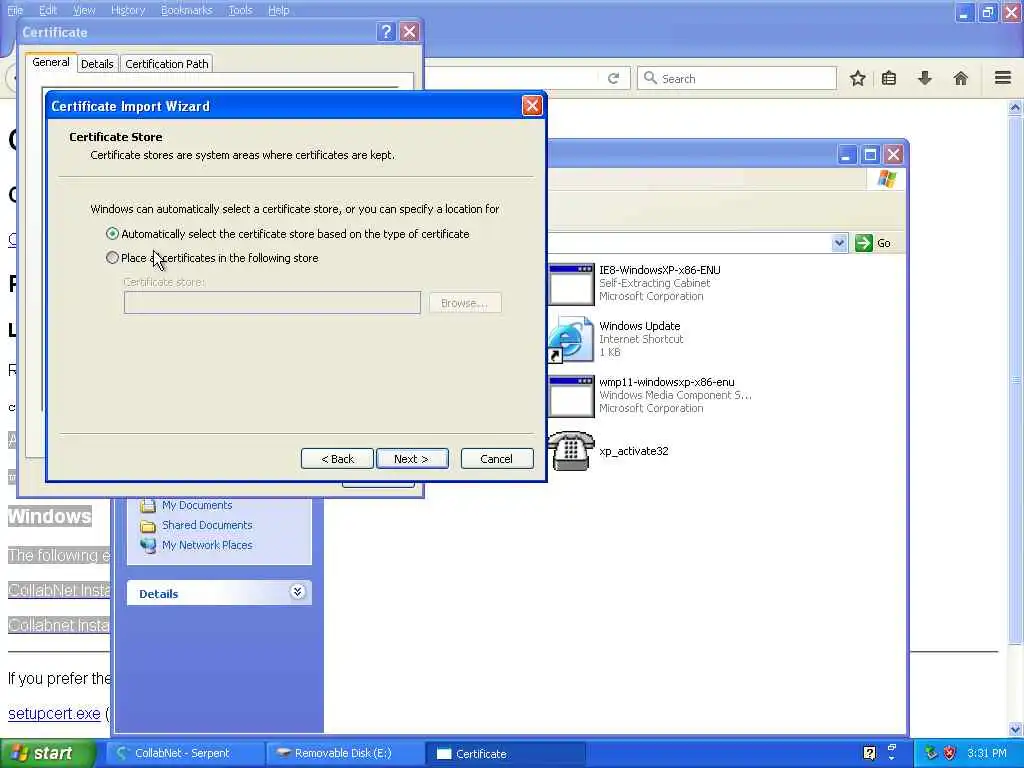
Task: Switch to Removable Disk (E:) taskbar item
Action: point(345,753)
